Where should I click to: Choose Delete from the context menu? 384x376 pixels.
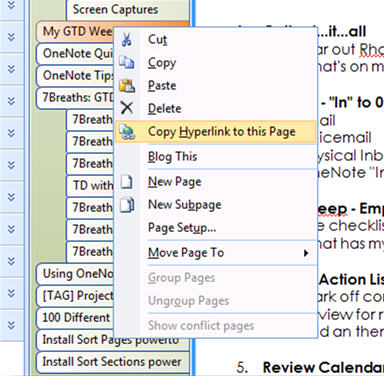tap(216, 108)
